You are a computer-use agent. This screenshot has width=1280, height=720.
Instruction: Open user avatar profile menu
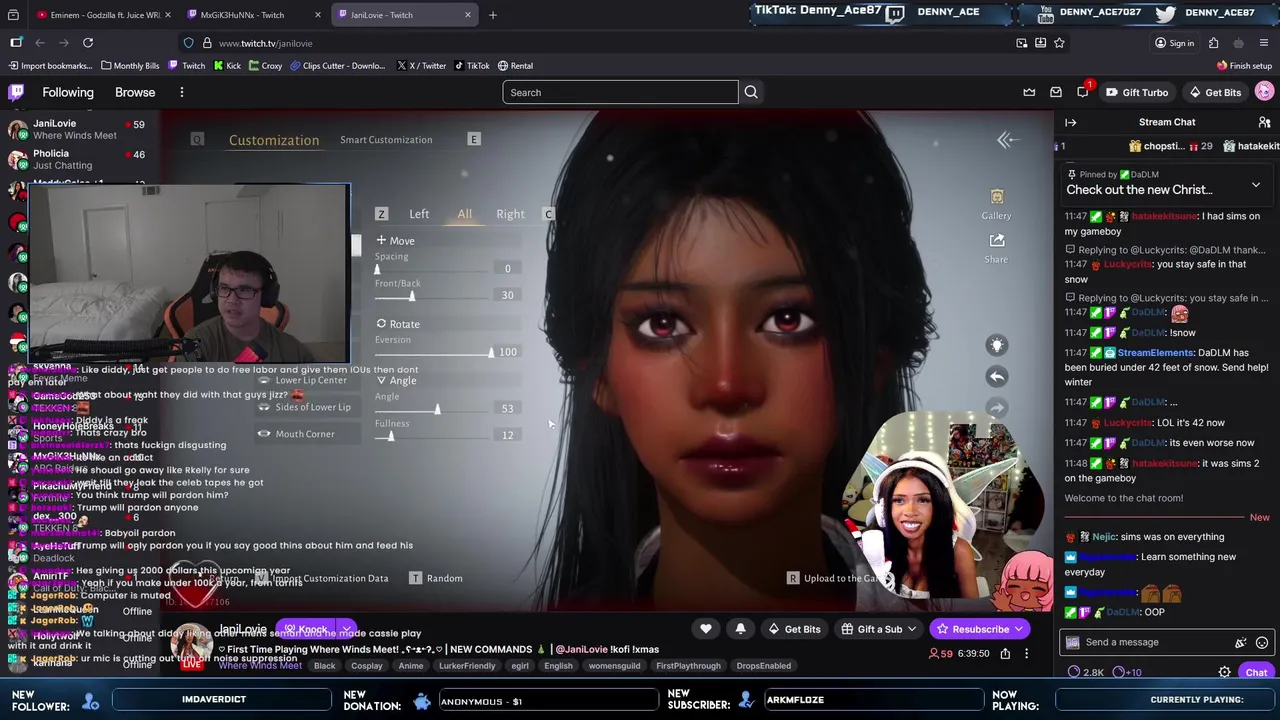pos(1264,92)
